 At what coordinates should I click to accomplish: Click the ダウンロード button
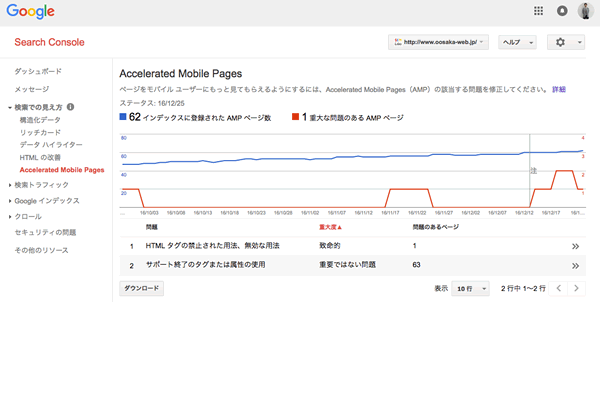tap(142, 288)
